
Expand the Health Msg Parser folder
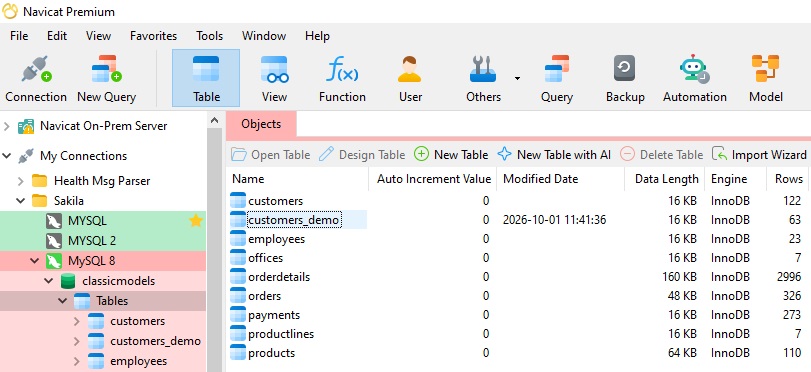[x=21, y=181]
